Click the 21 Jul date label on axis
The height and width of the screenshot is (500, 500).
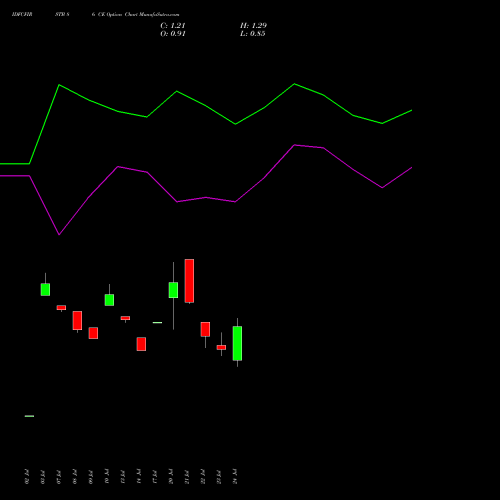pyautogui.click(x=187, y=476)
